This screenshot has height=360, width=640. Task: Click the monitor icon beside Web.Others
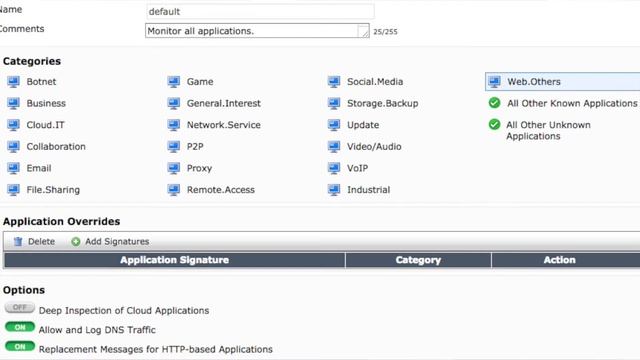coord(494,82)
